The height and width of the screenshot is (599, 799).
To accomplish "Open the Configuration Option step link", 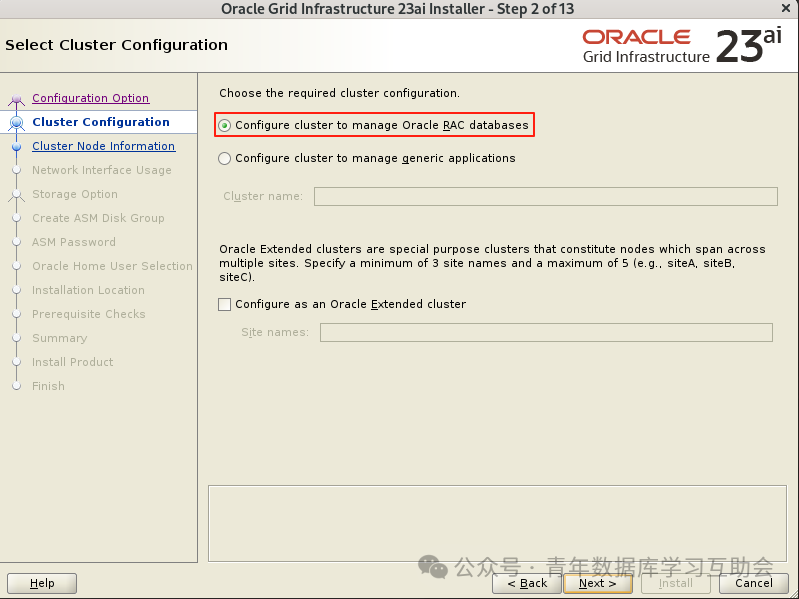I will tap(91, 98).
